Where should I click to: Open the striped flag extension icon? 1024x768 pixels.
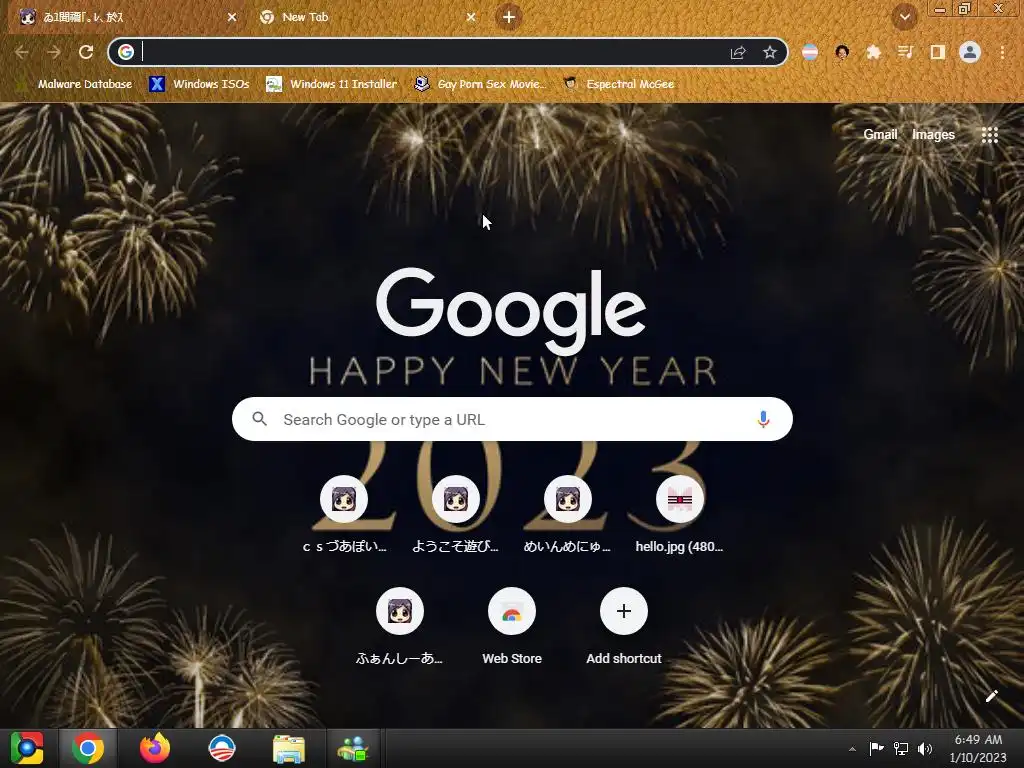(x=810, y=52)
